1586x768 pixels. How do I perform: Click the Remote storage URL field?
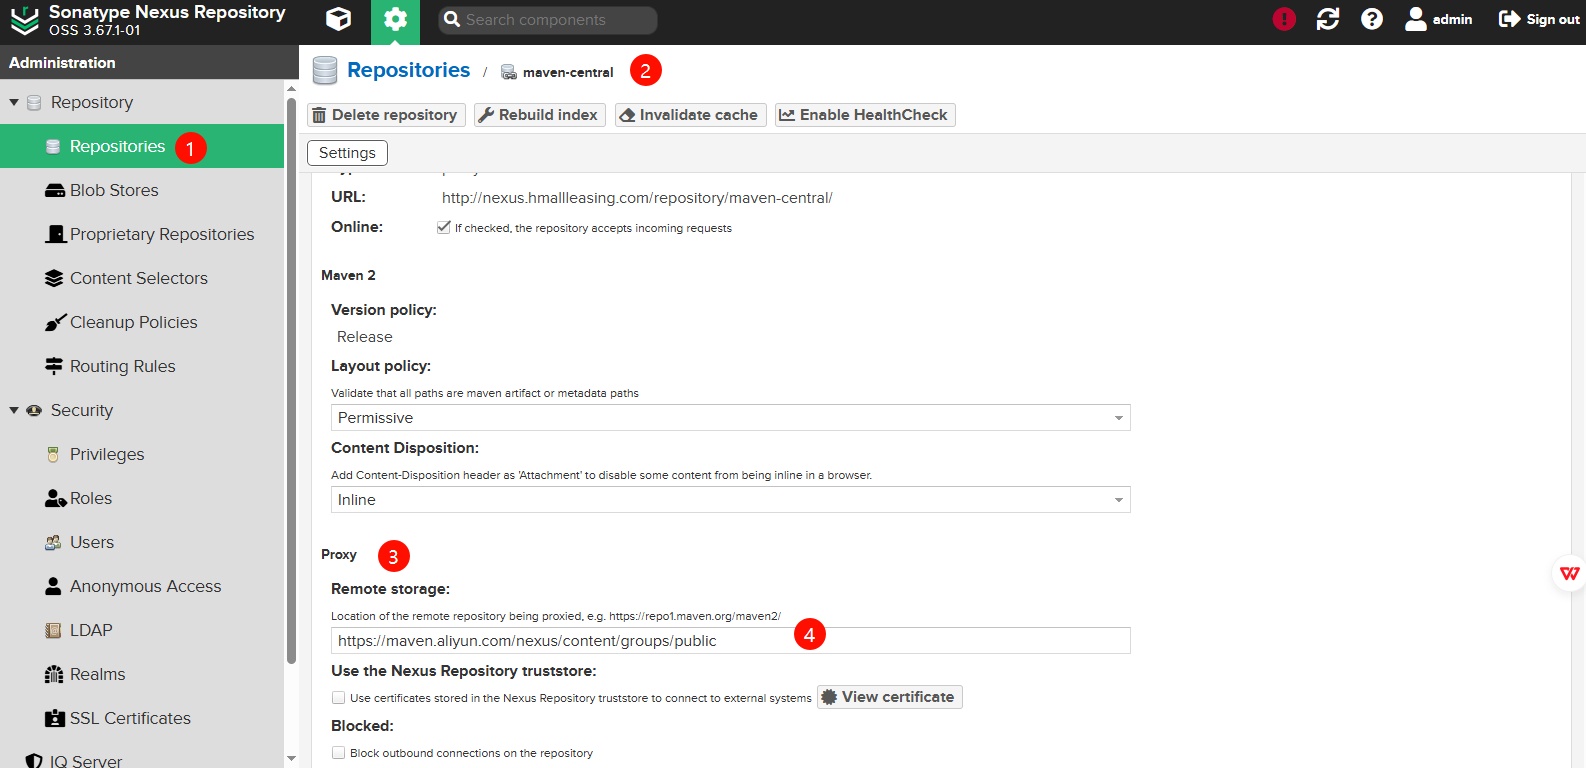[560, 641]
